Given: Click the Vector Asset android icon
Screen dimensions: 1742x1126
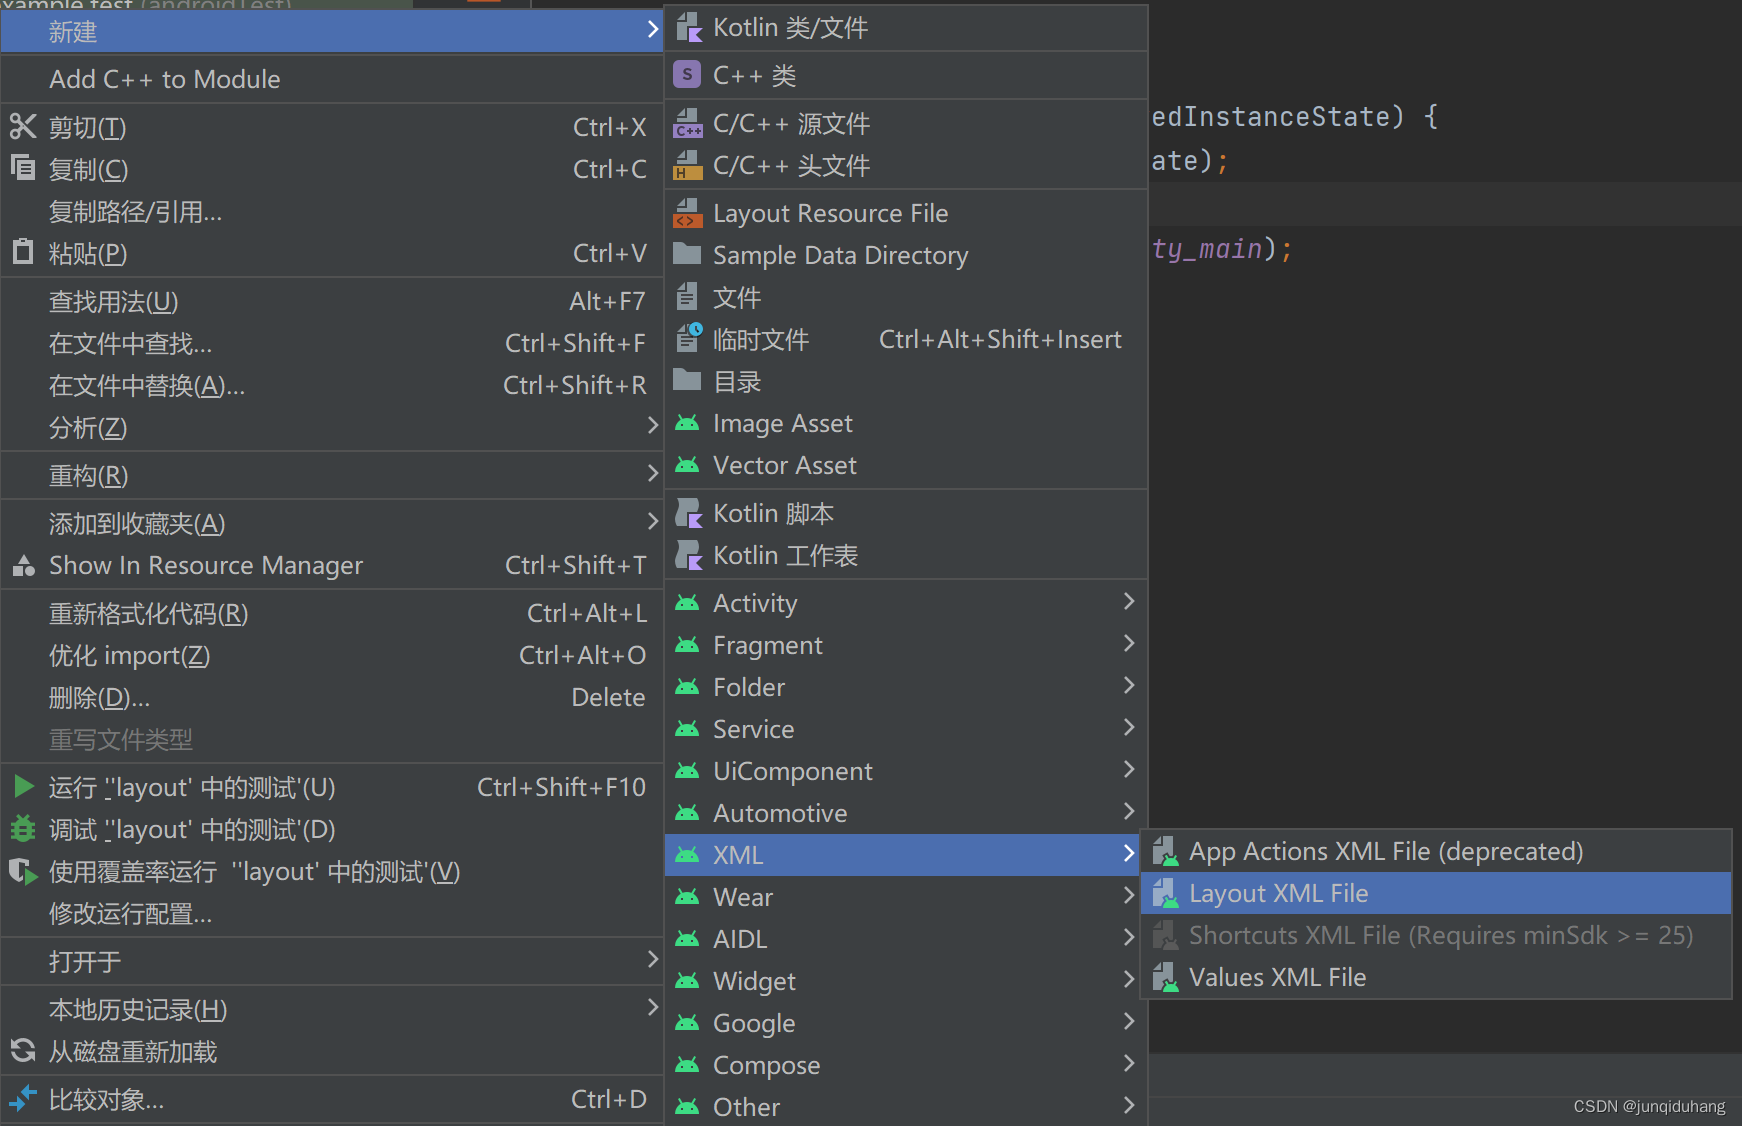Looking at the screenshot, I should click(x=687, y=465).
